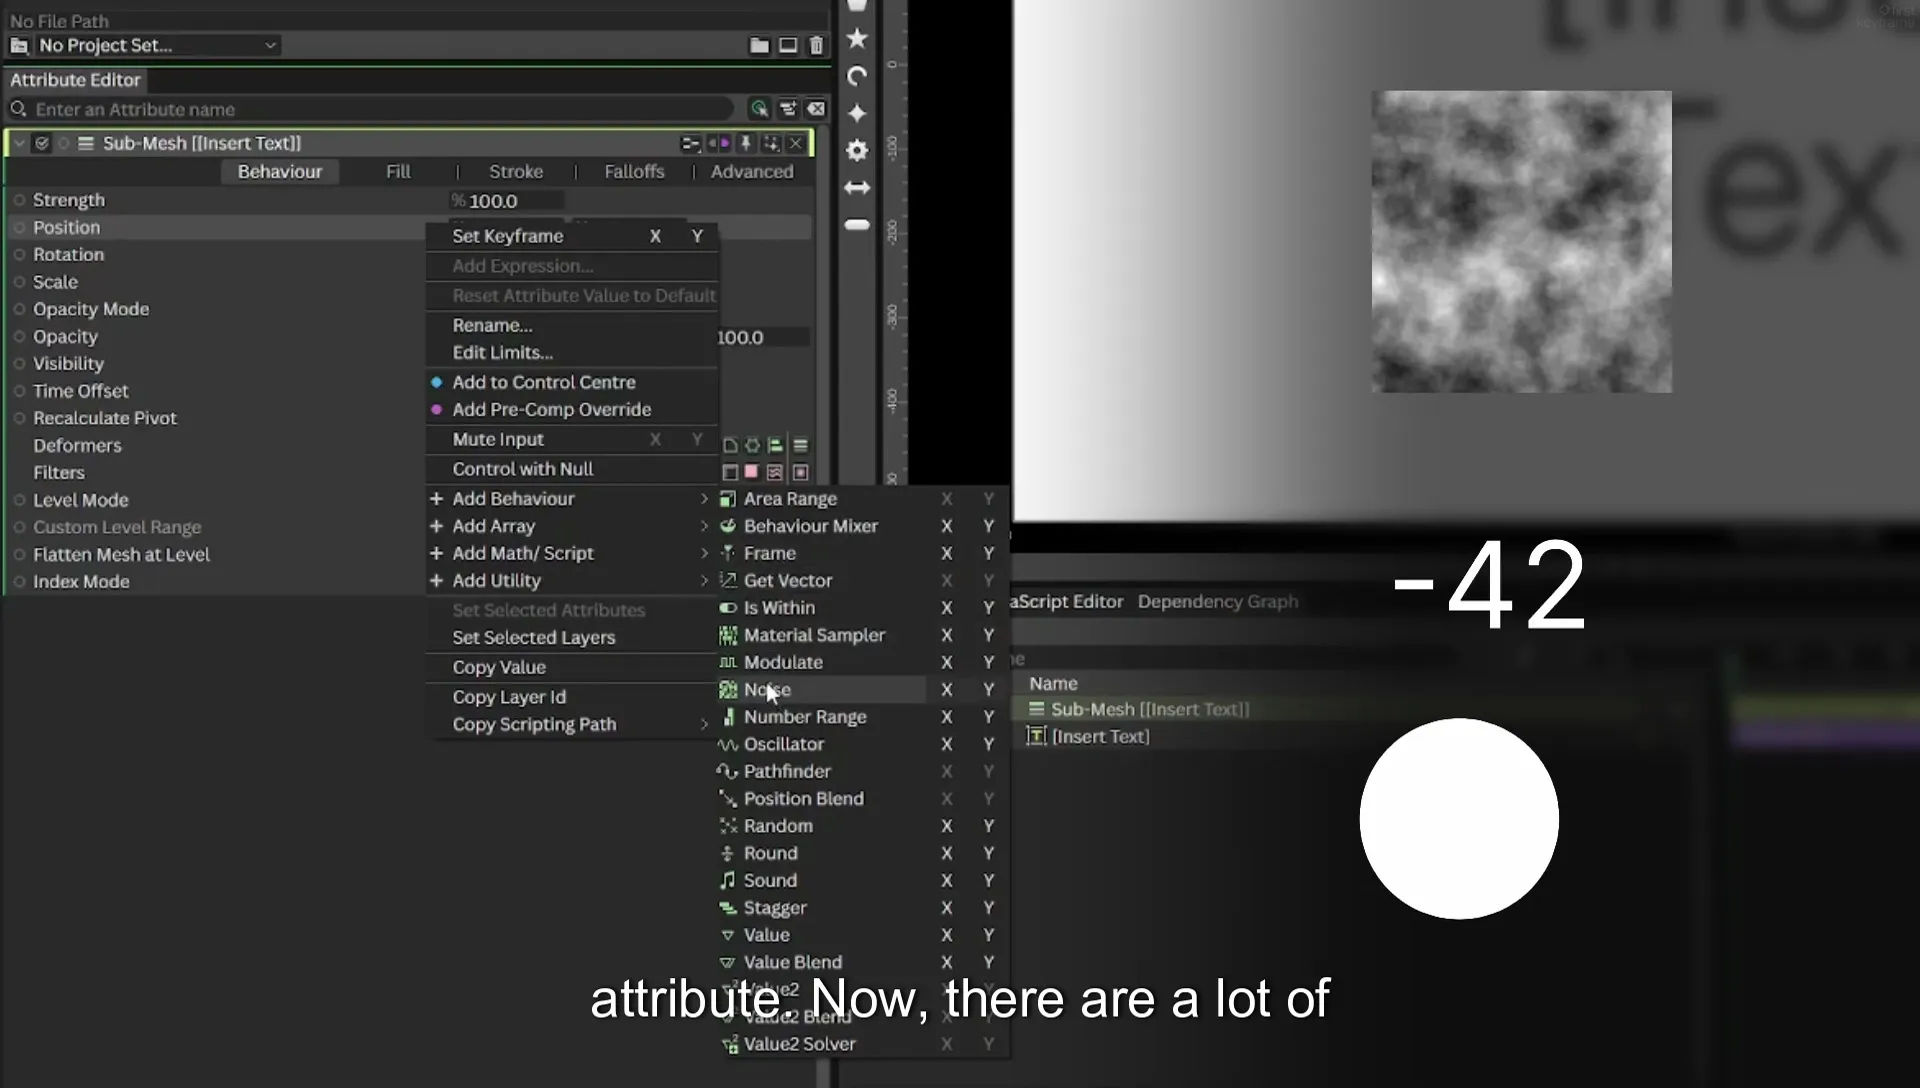Click the Rotation attribute connection circle
This screenshot has width=1920, height=1088.
[x=19, y=254]
